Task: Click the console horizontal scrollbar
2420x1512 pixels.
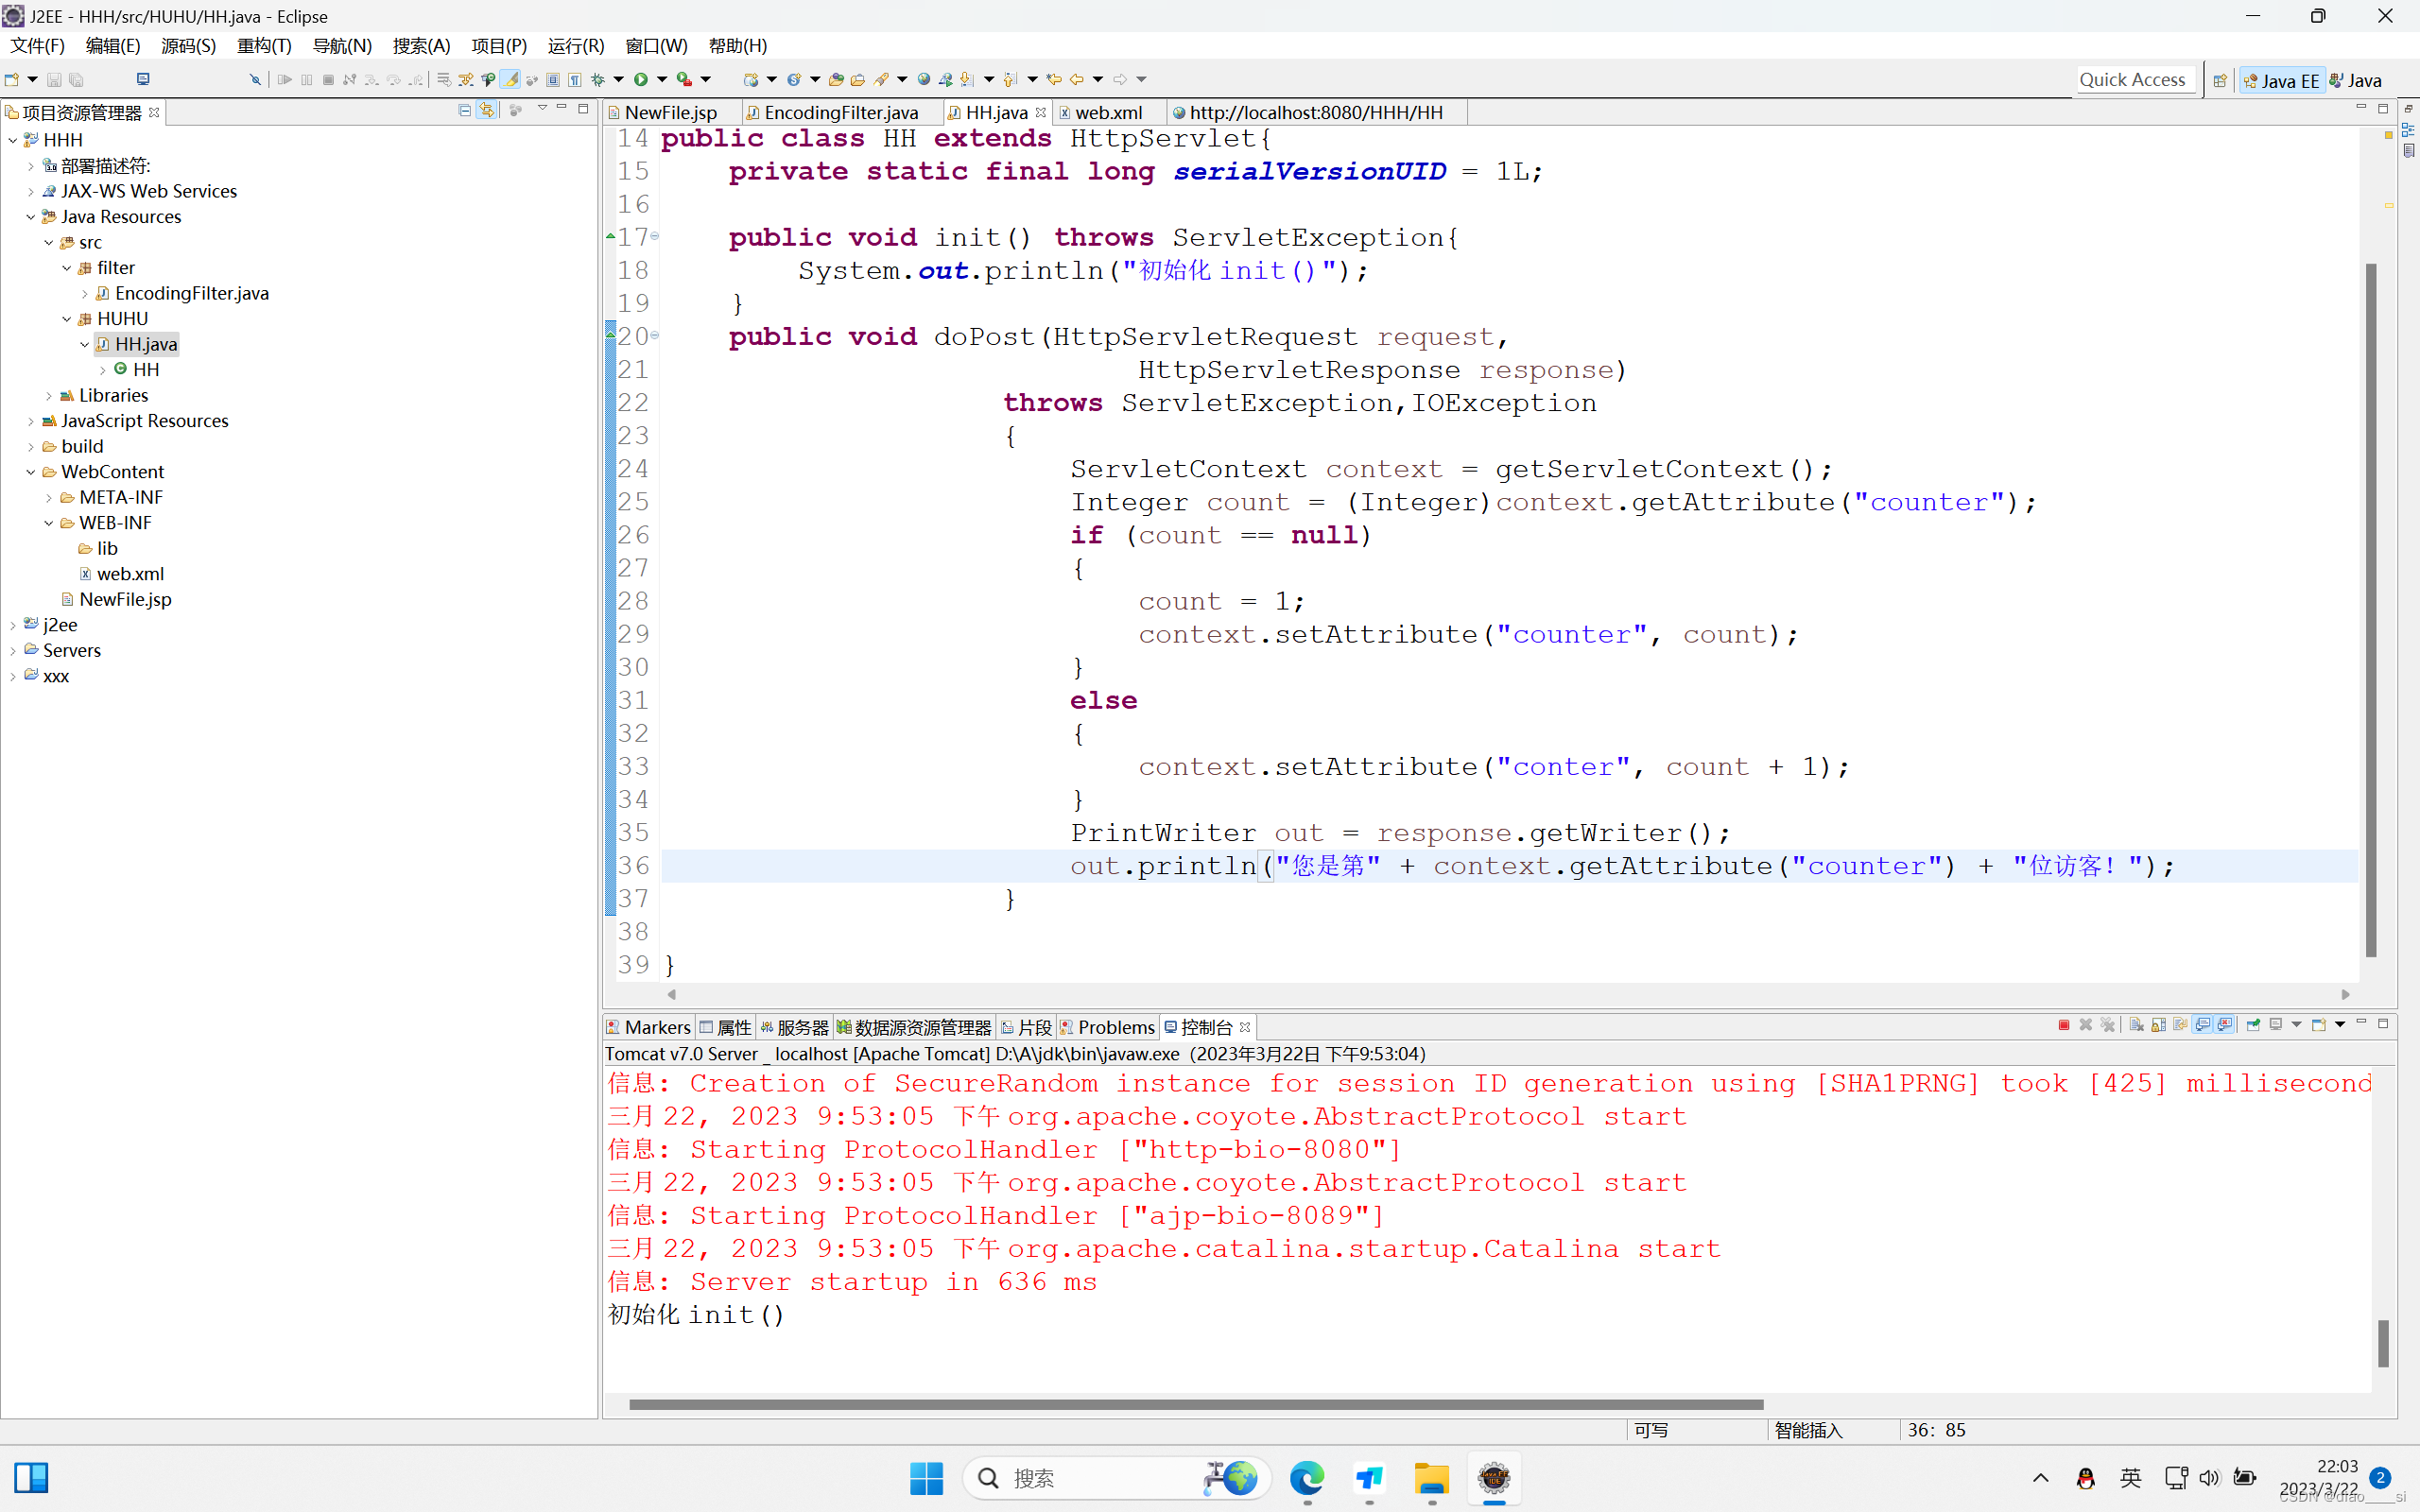Action: (x=1195, y=1404)
